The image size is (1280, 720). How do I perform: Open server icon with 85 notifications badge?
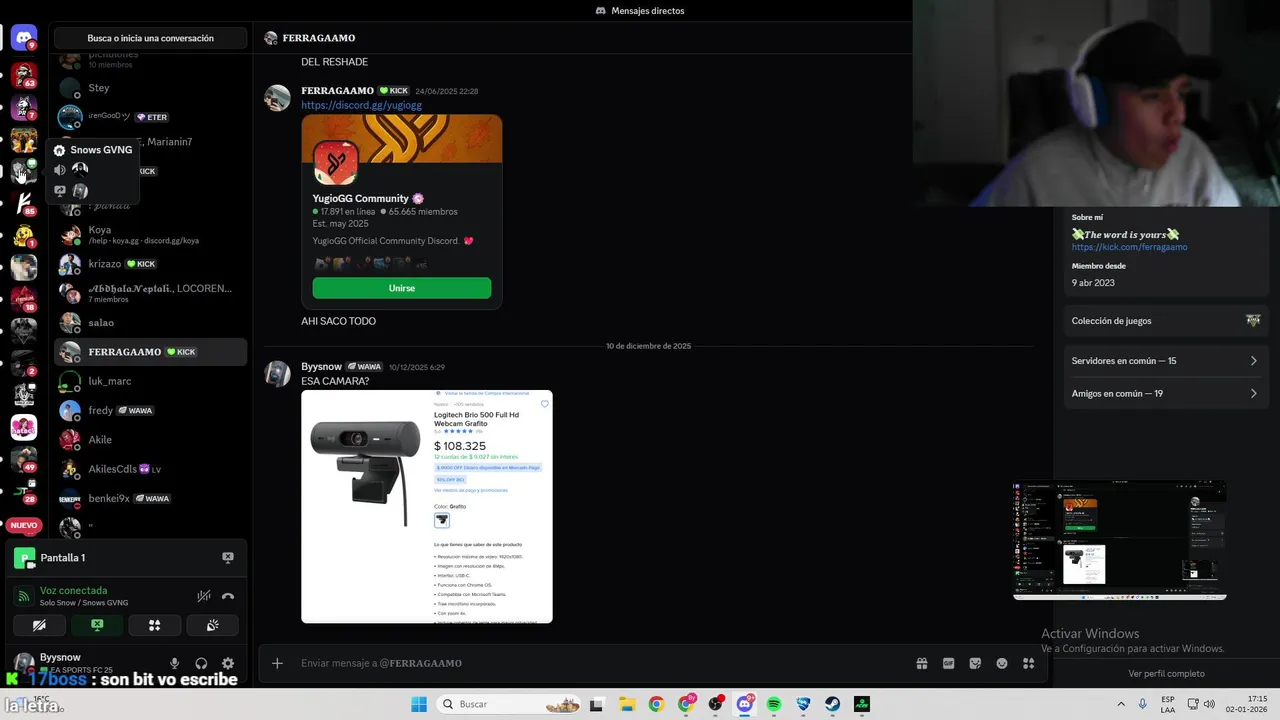click(x=24, y=203)
